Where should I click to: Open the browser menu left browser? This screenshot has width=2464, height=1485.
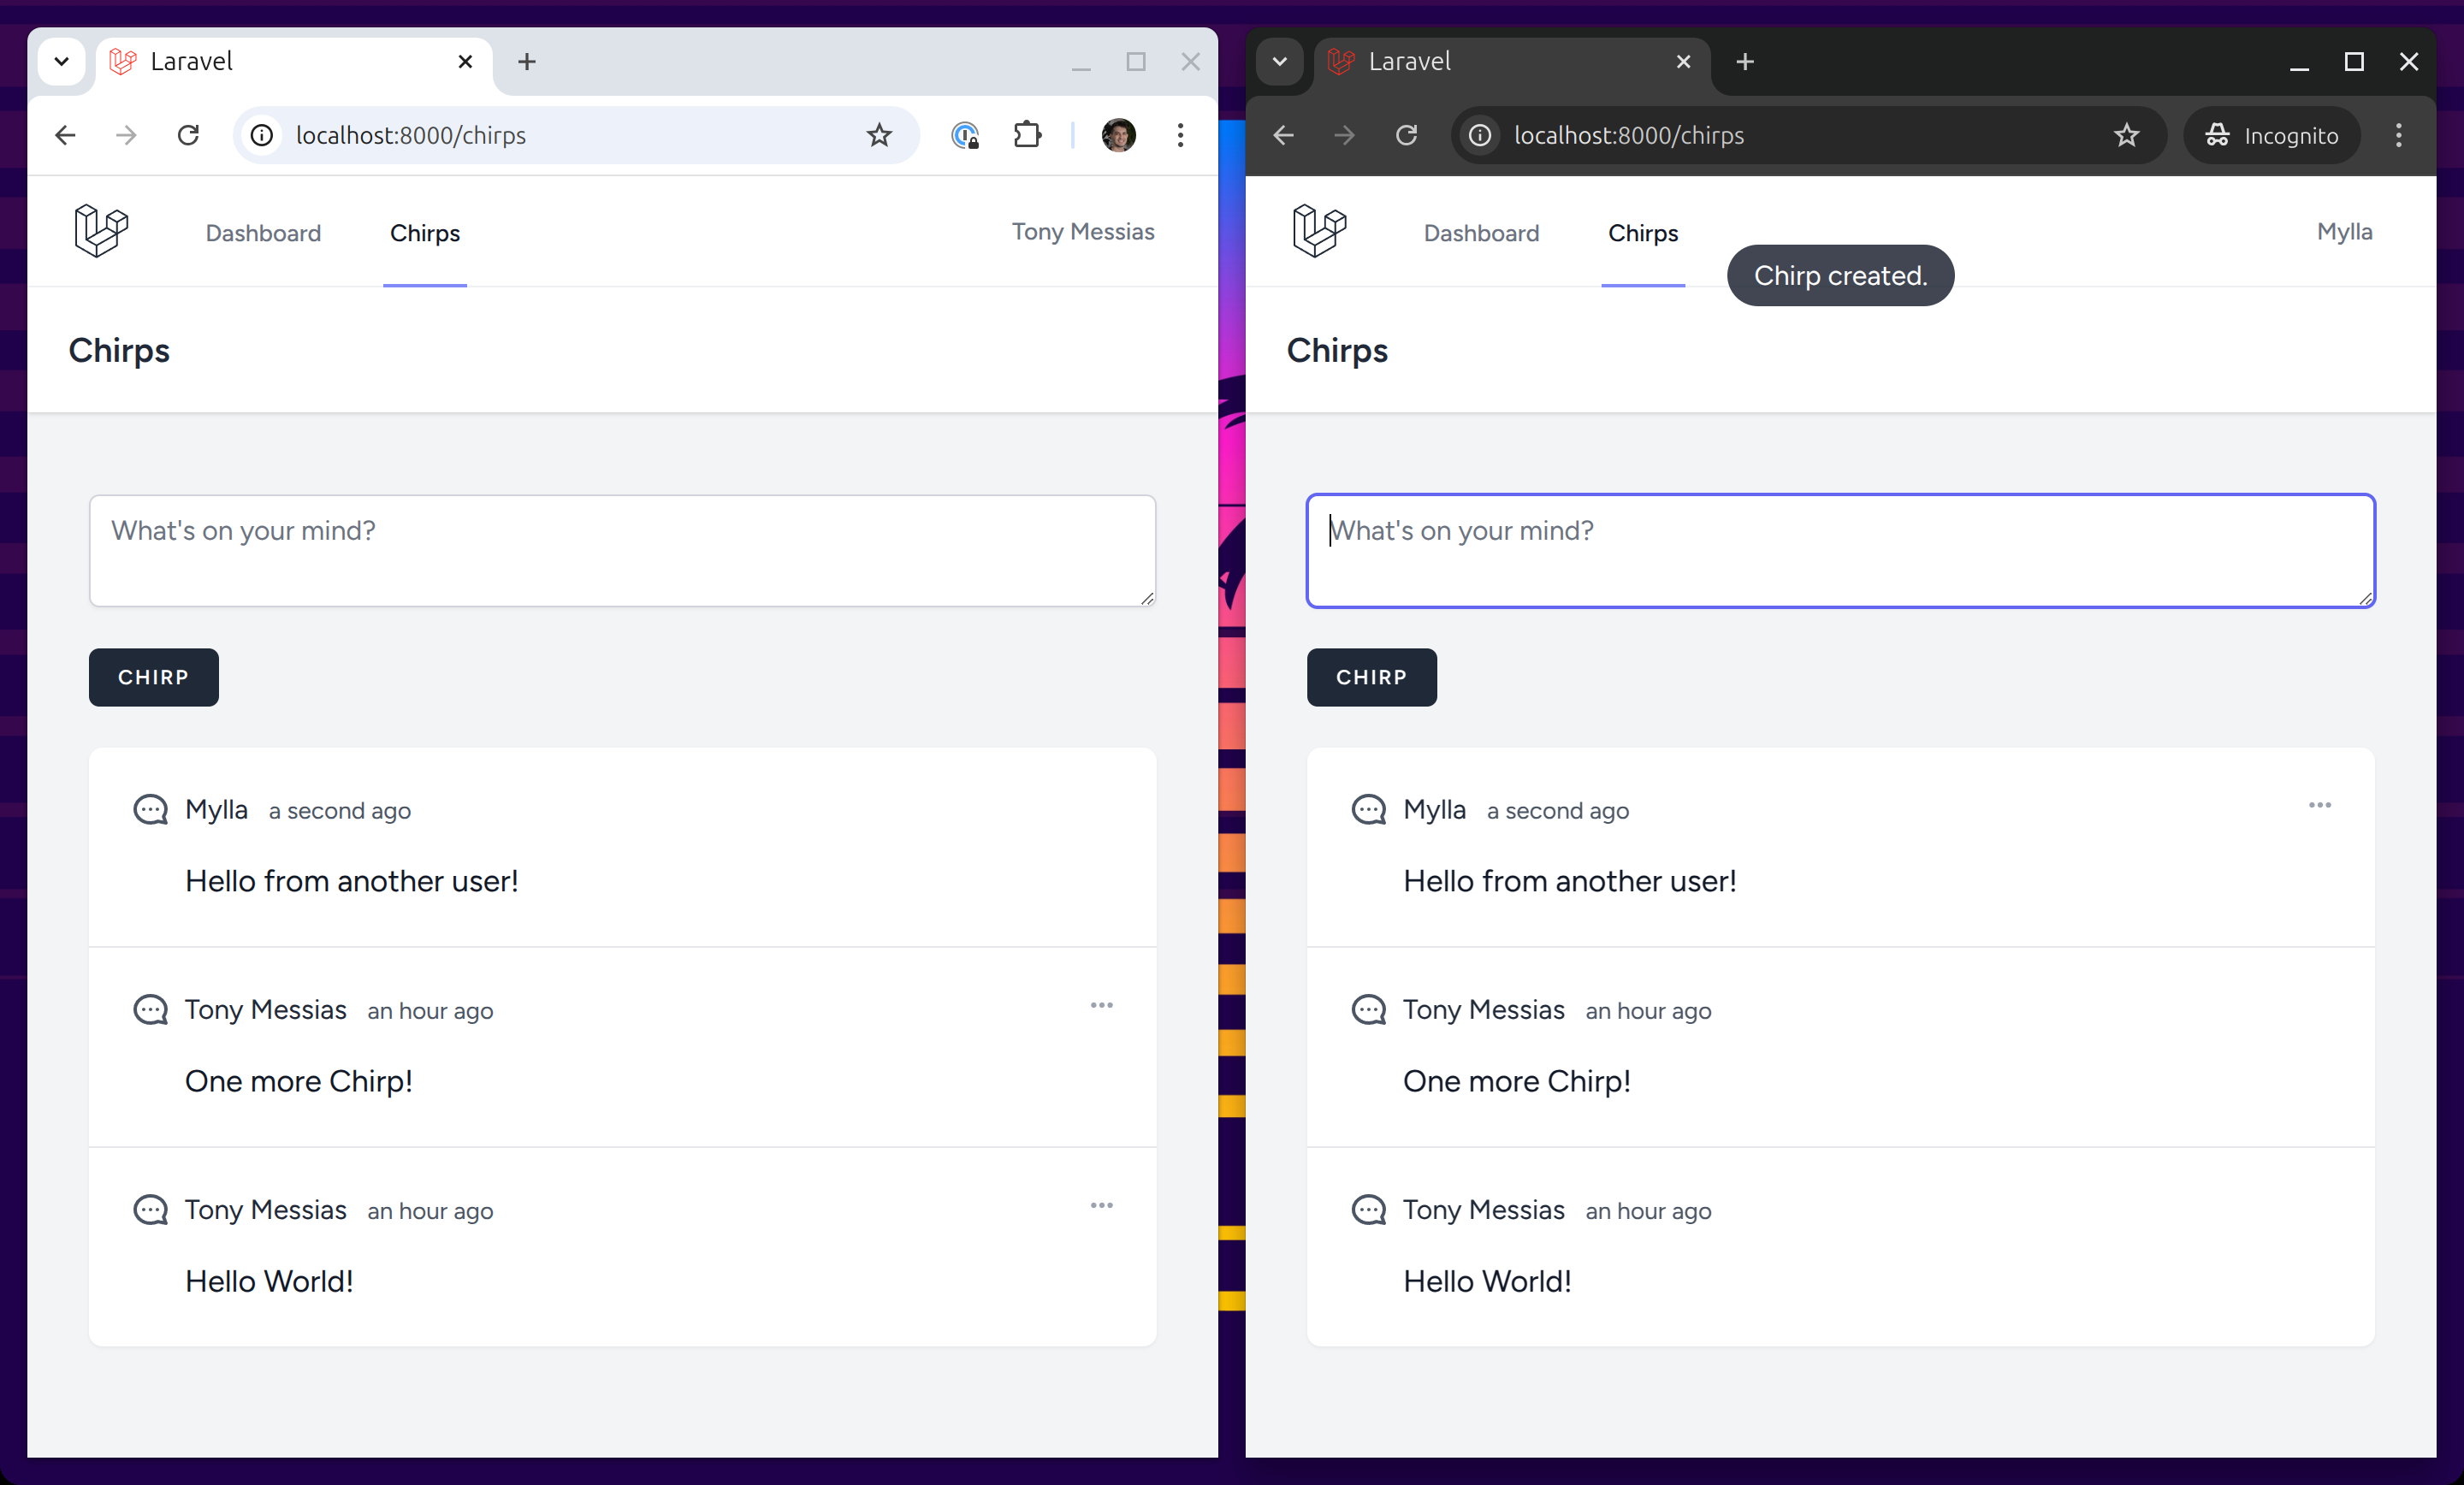click(x=1179, y=135)
